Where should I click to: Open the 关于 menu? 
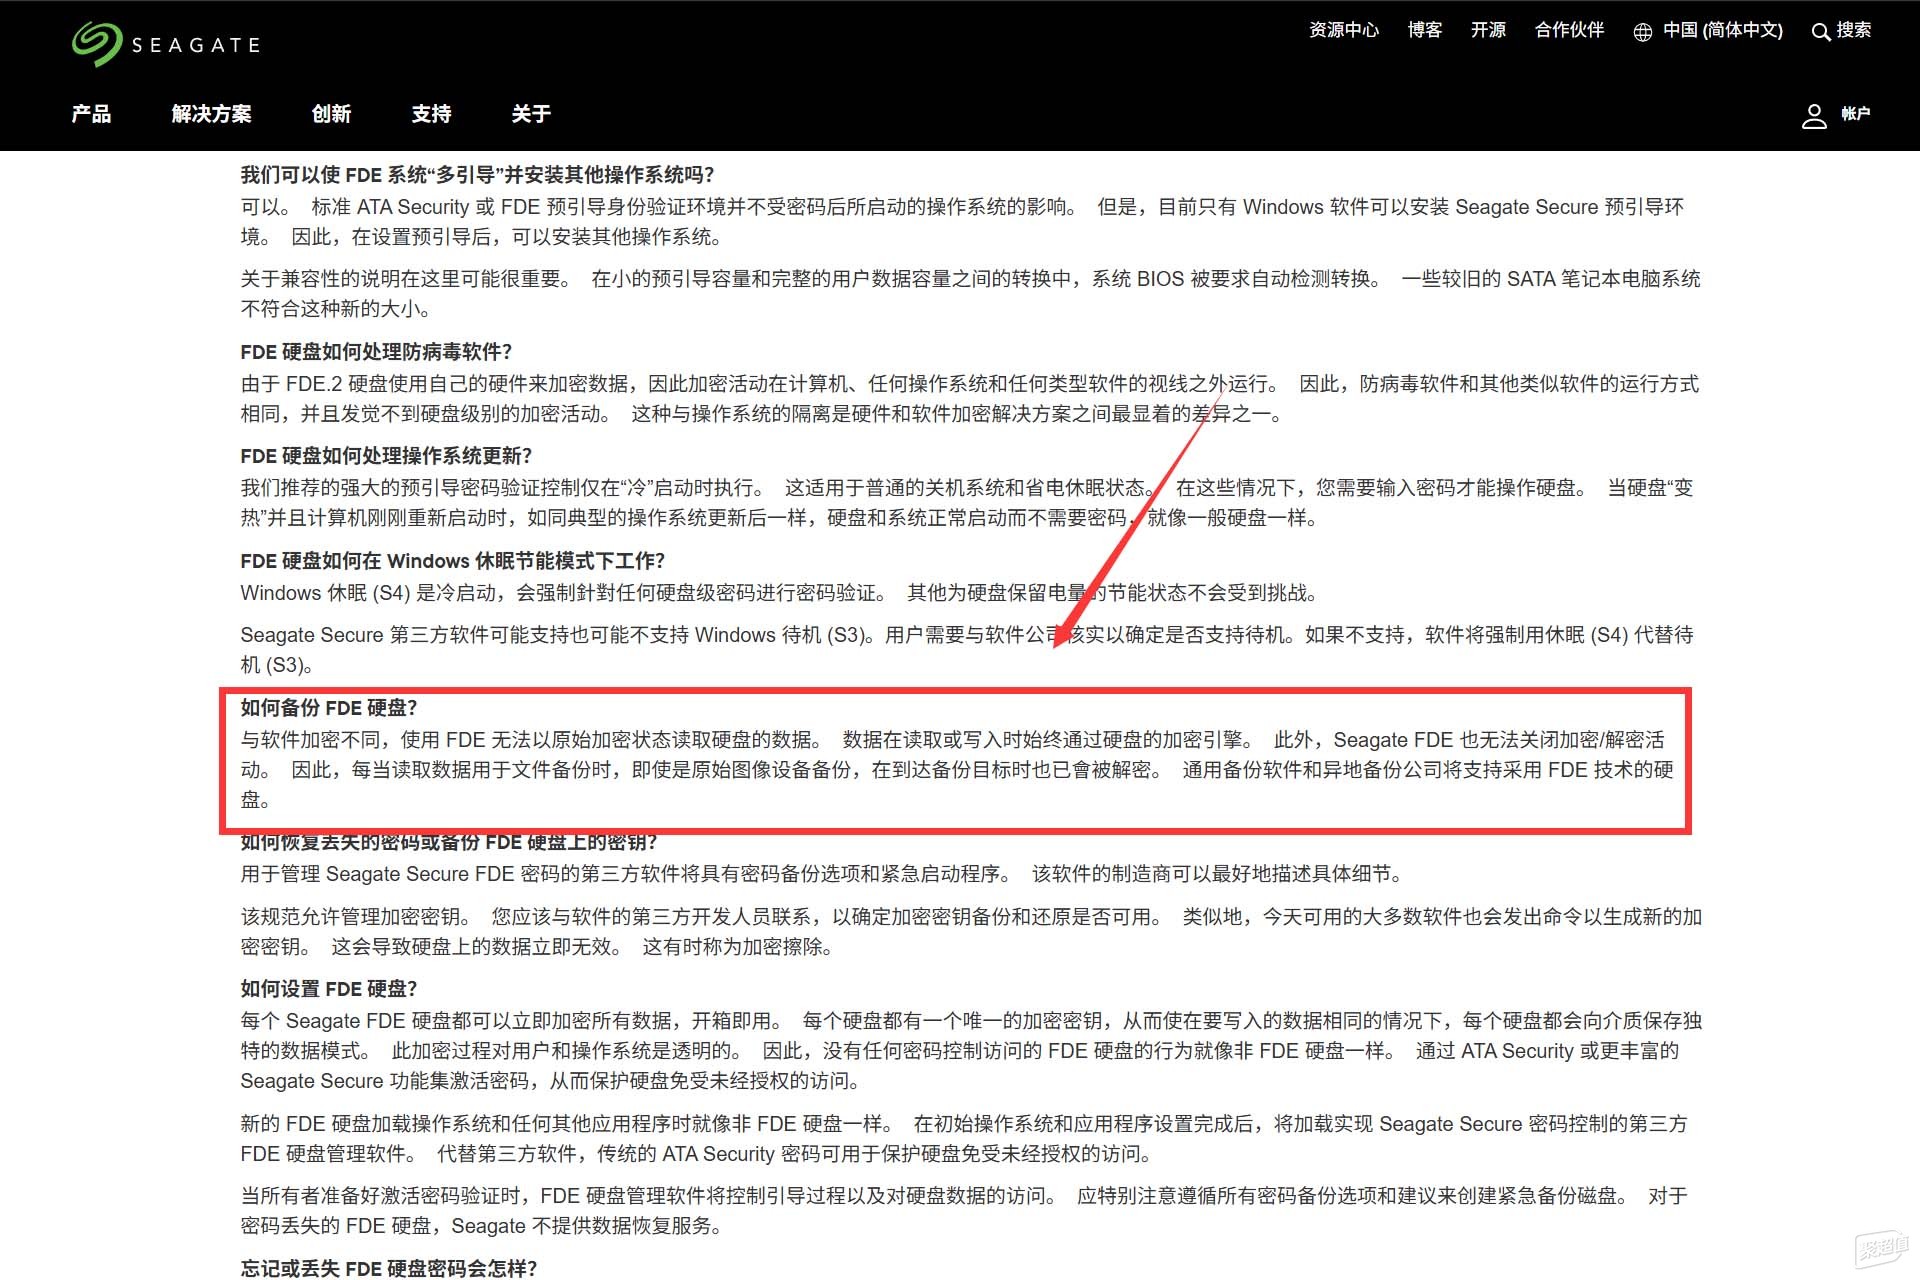tap(531, 114)
